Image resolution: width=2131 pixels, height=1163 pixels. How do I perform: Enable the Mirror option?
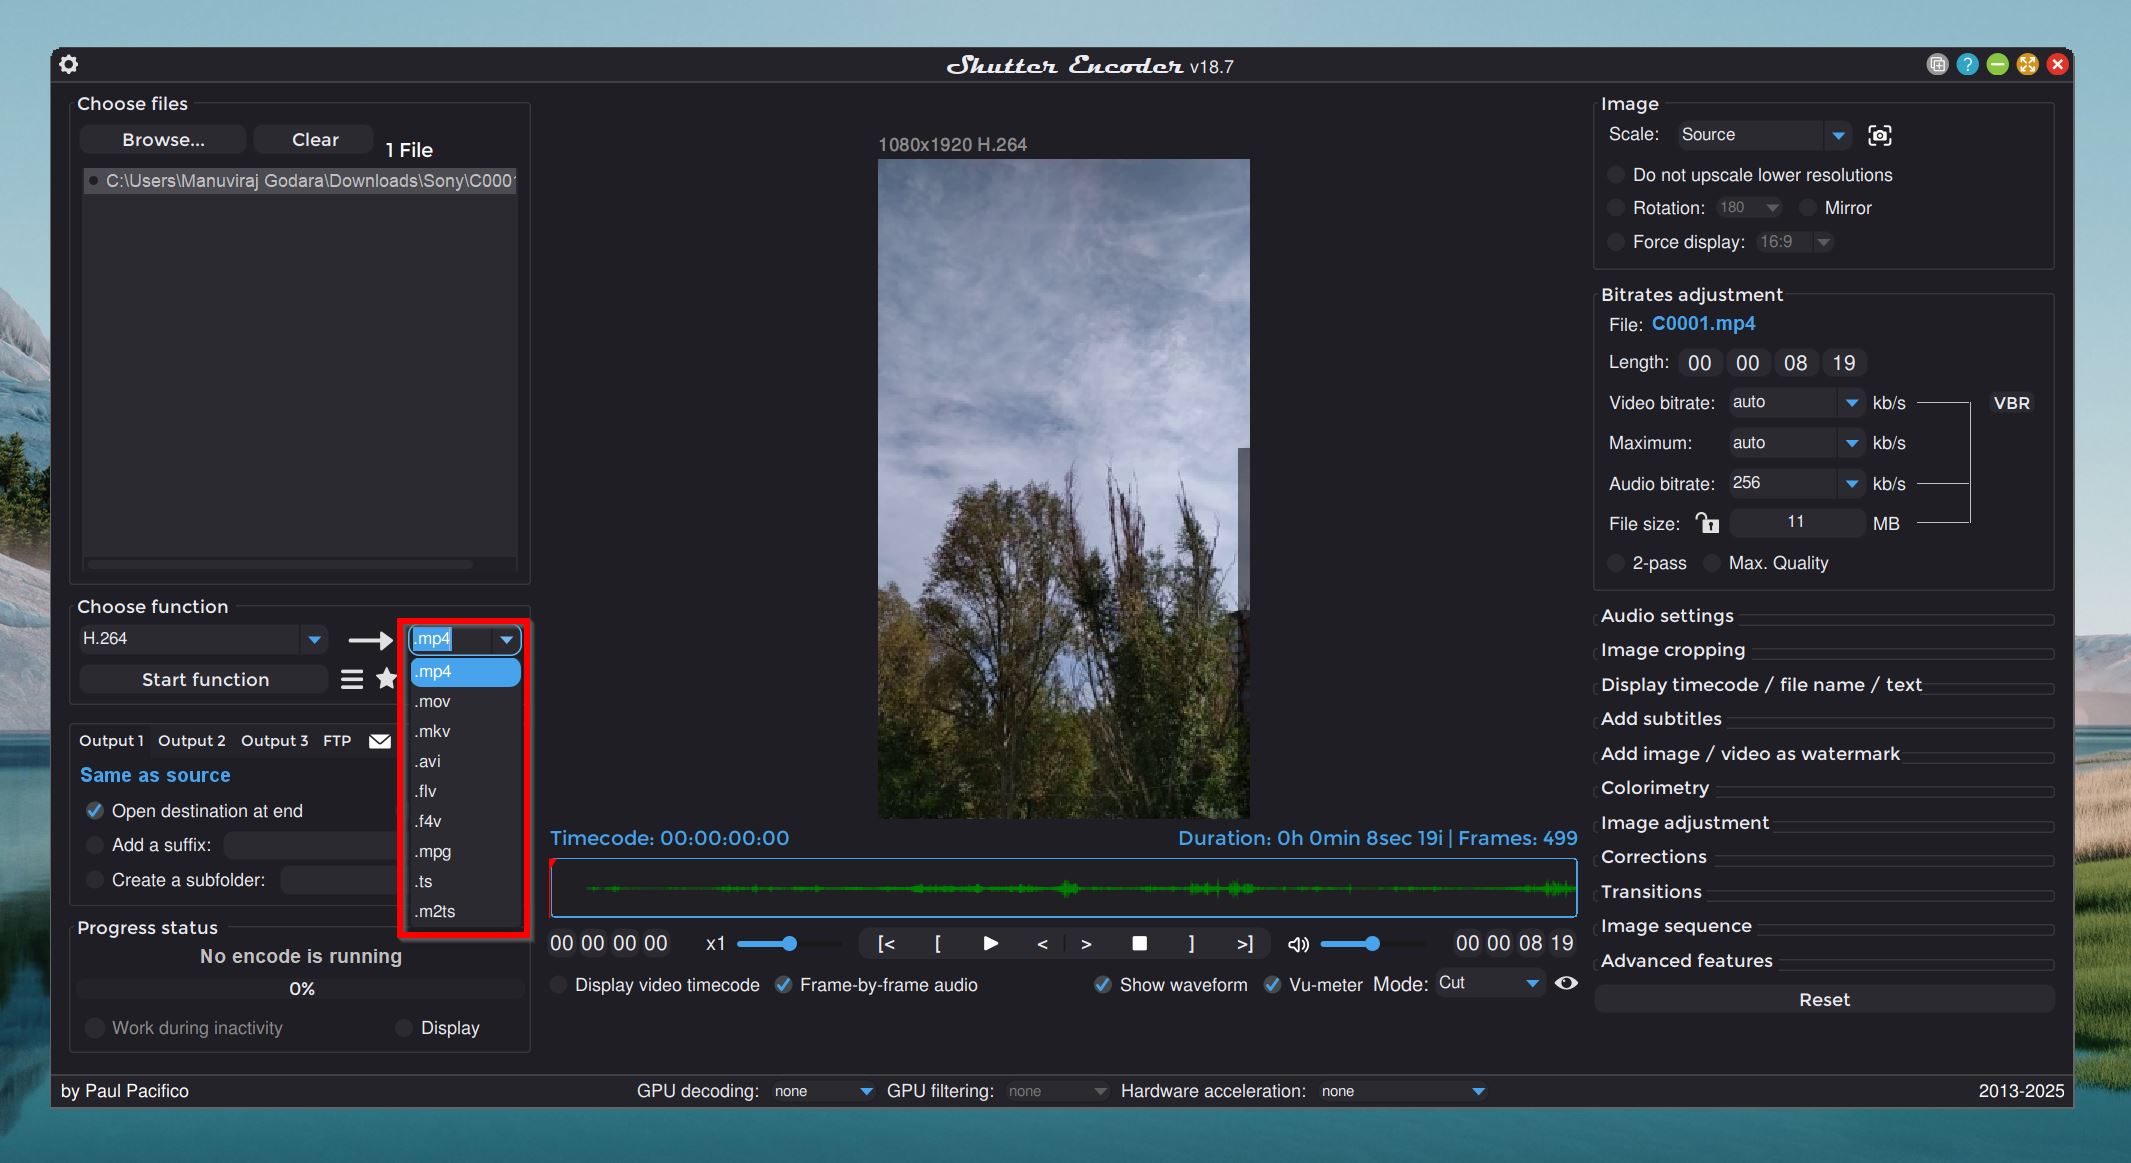pos(1808,208)
